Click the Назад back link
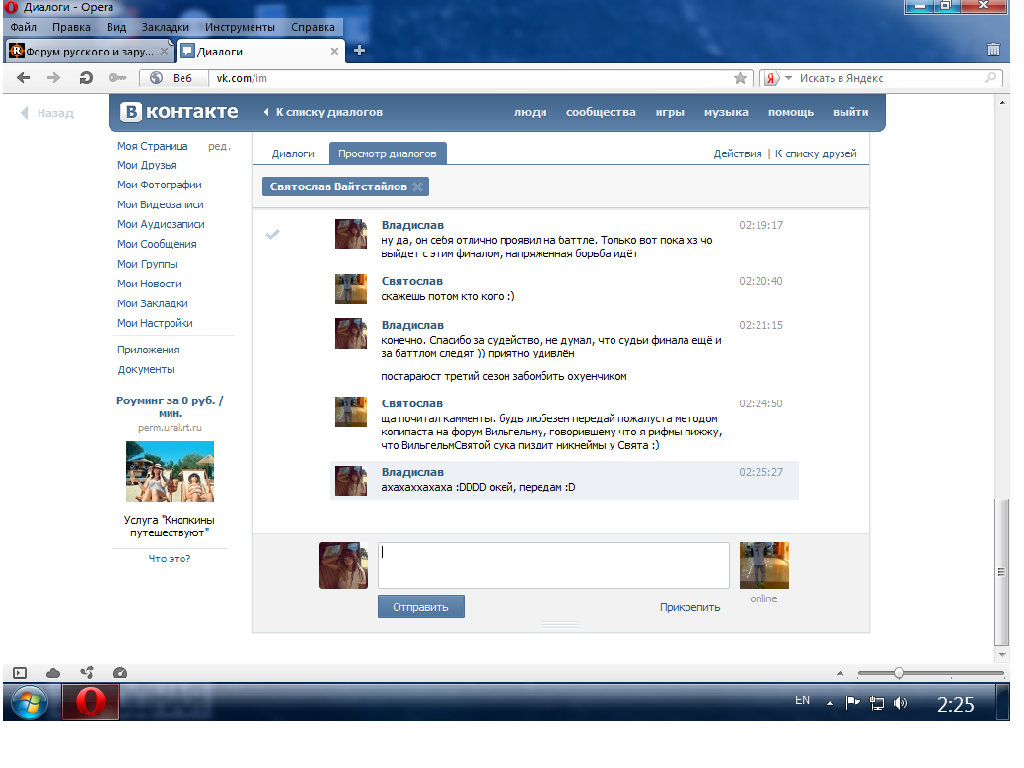This screenshot has height=768, width=1024. point(48,113)
